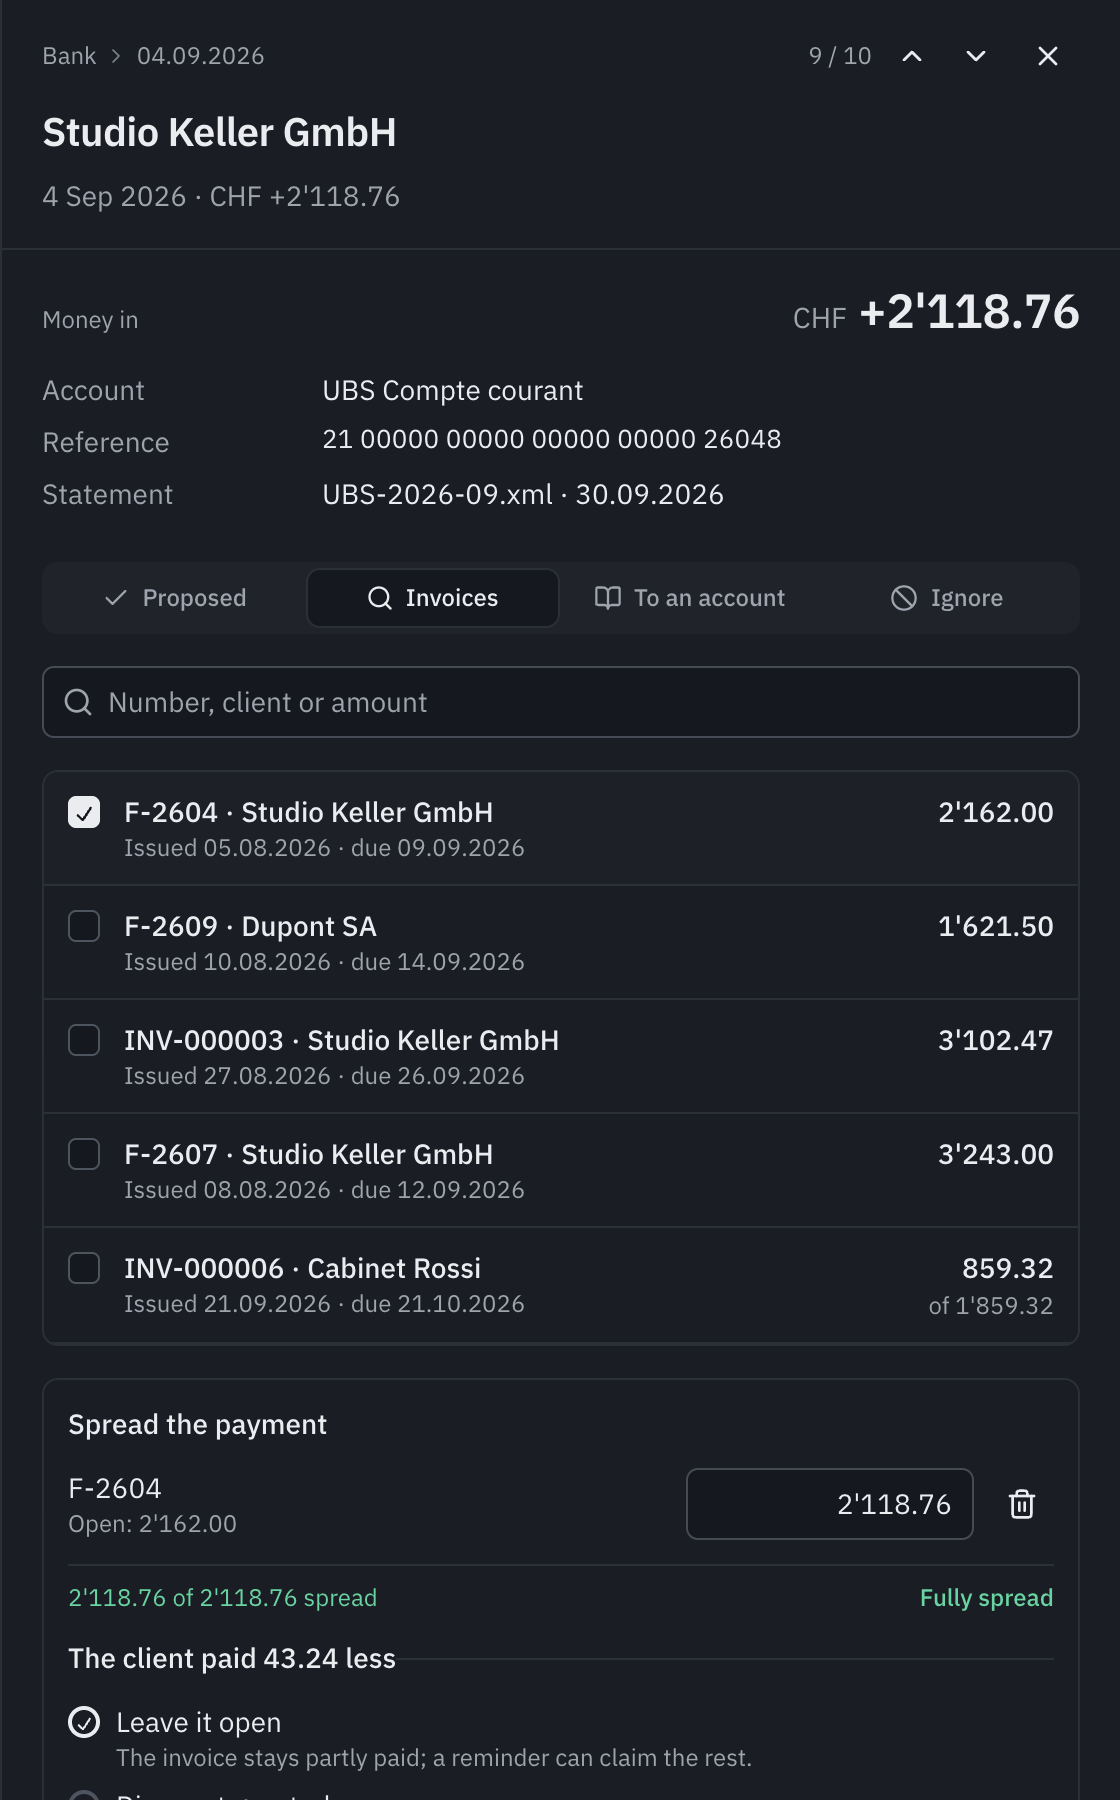Click the 2'162.00 amount of F-2604
The height and width of the screenshot is (1800, 1120).
pyautogui.click(x=996, y=812)
